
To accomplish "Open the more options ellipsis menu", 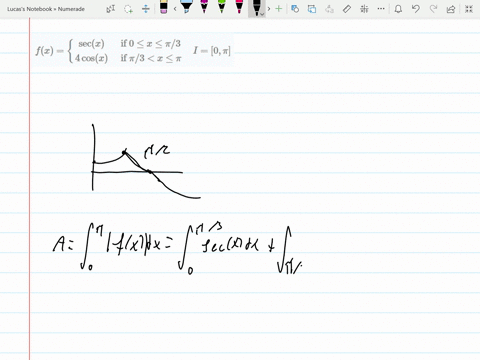I will (381, 9).
